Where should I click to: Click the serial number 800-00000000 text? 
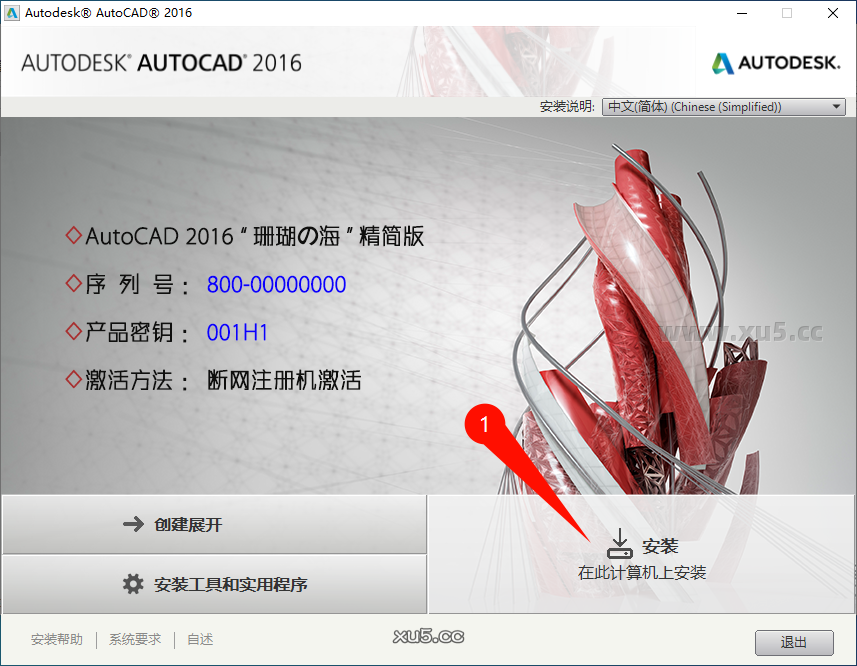point(276,284)
